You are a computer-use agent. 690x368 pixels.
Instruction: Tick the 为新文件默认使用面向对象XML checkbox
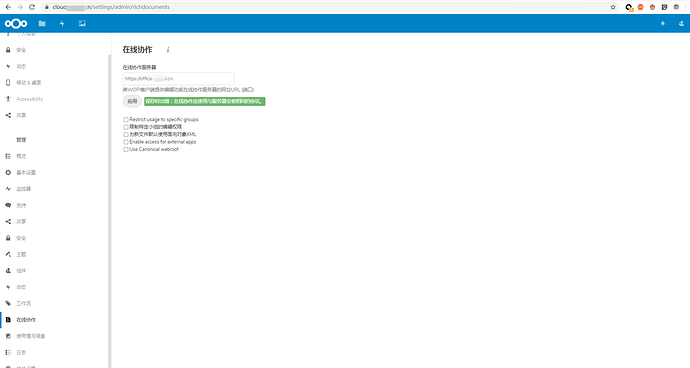(126, 135)
